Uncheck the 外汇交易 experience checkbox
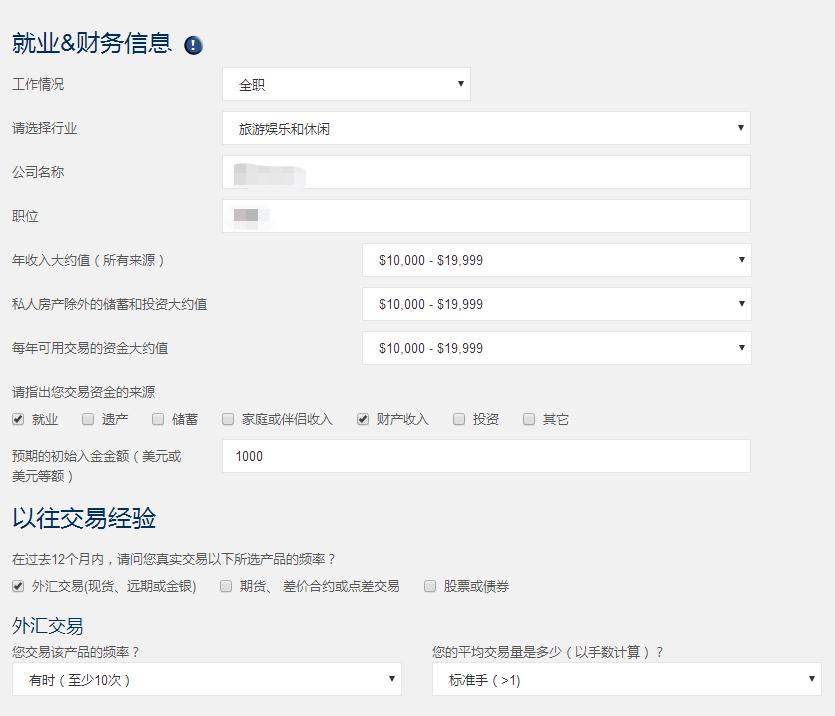 17,587
